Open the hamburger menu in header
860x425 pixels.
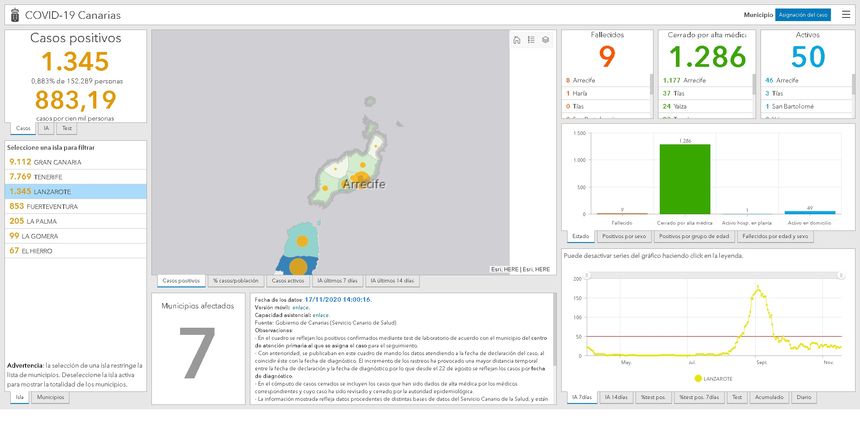pos(847,15)
